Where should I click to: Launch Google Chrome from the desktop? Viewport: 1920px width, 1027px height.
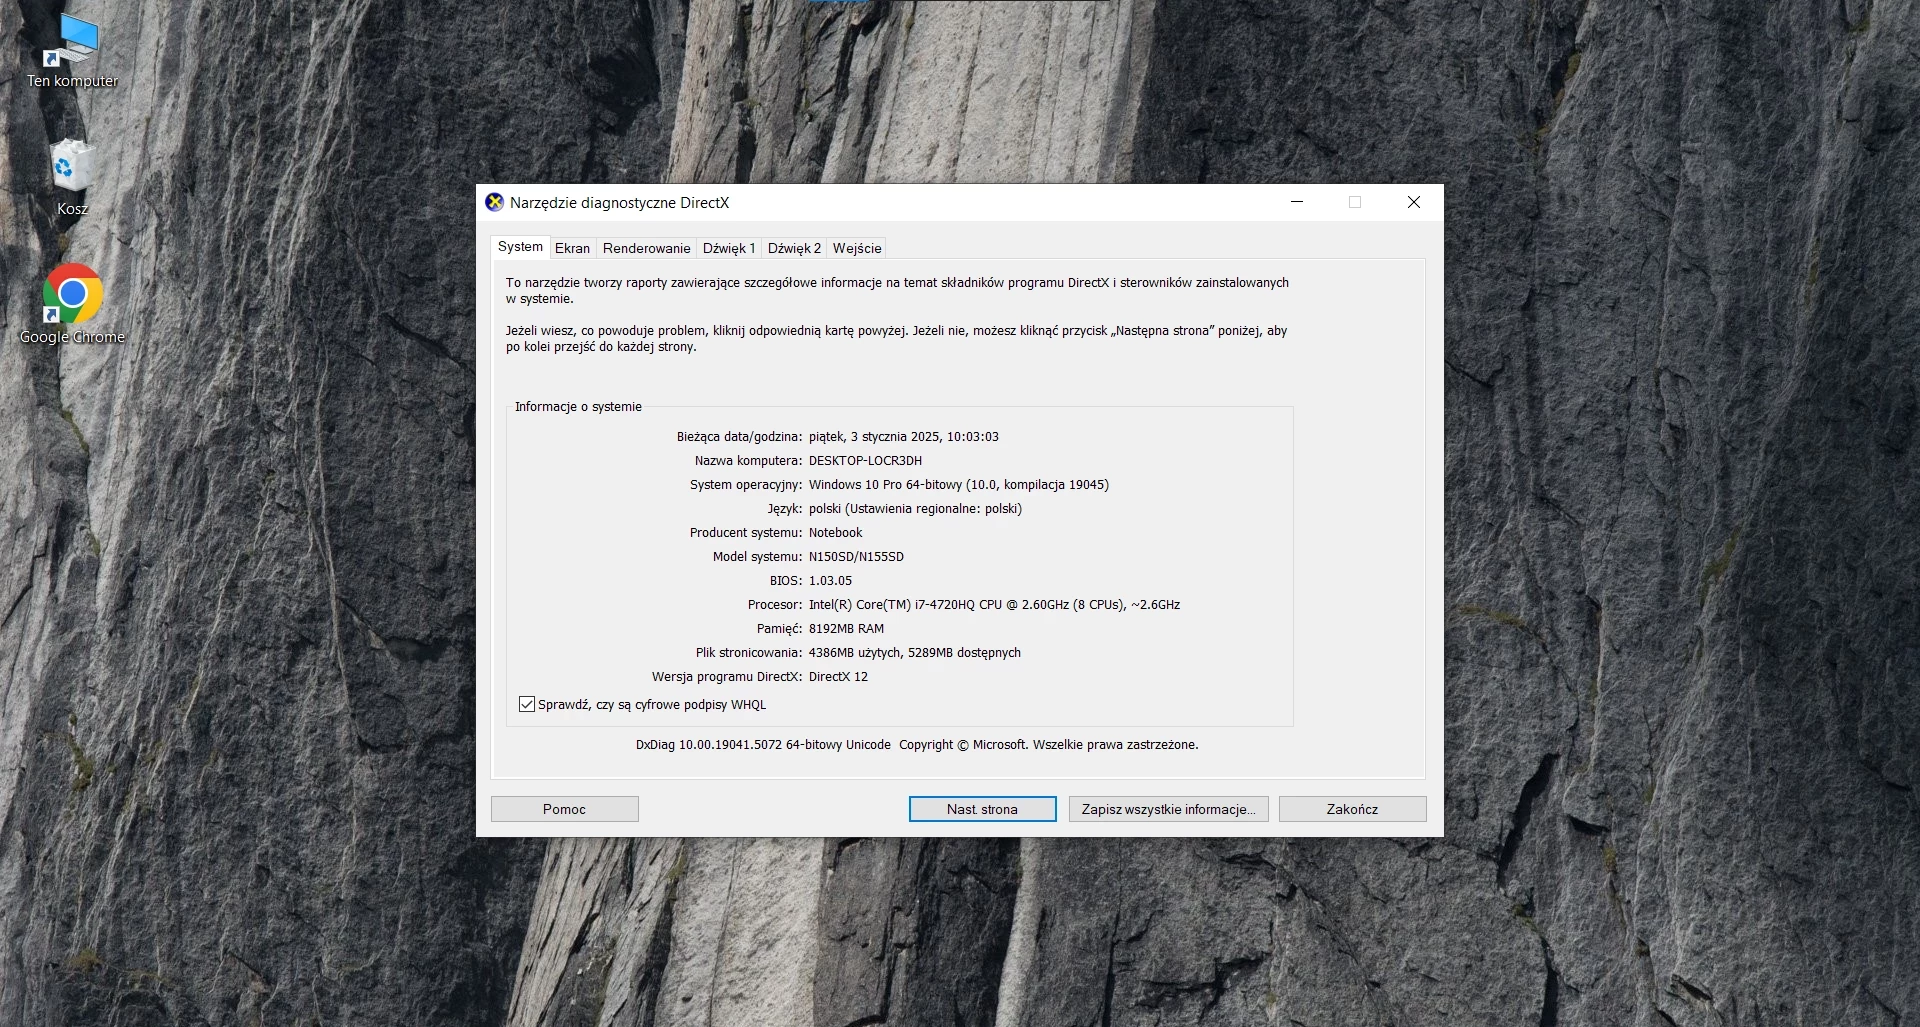point(72,304)
